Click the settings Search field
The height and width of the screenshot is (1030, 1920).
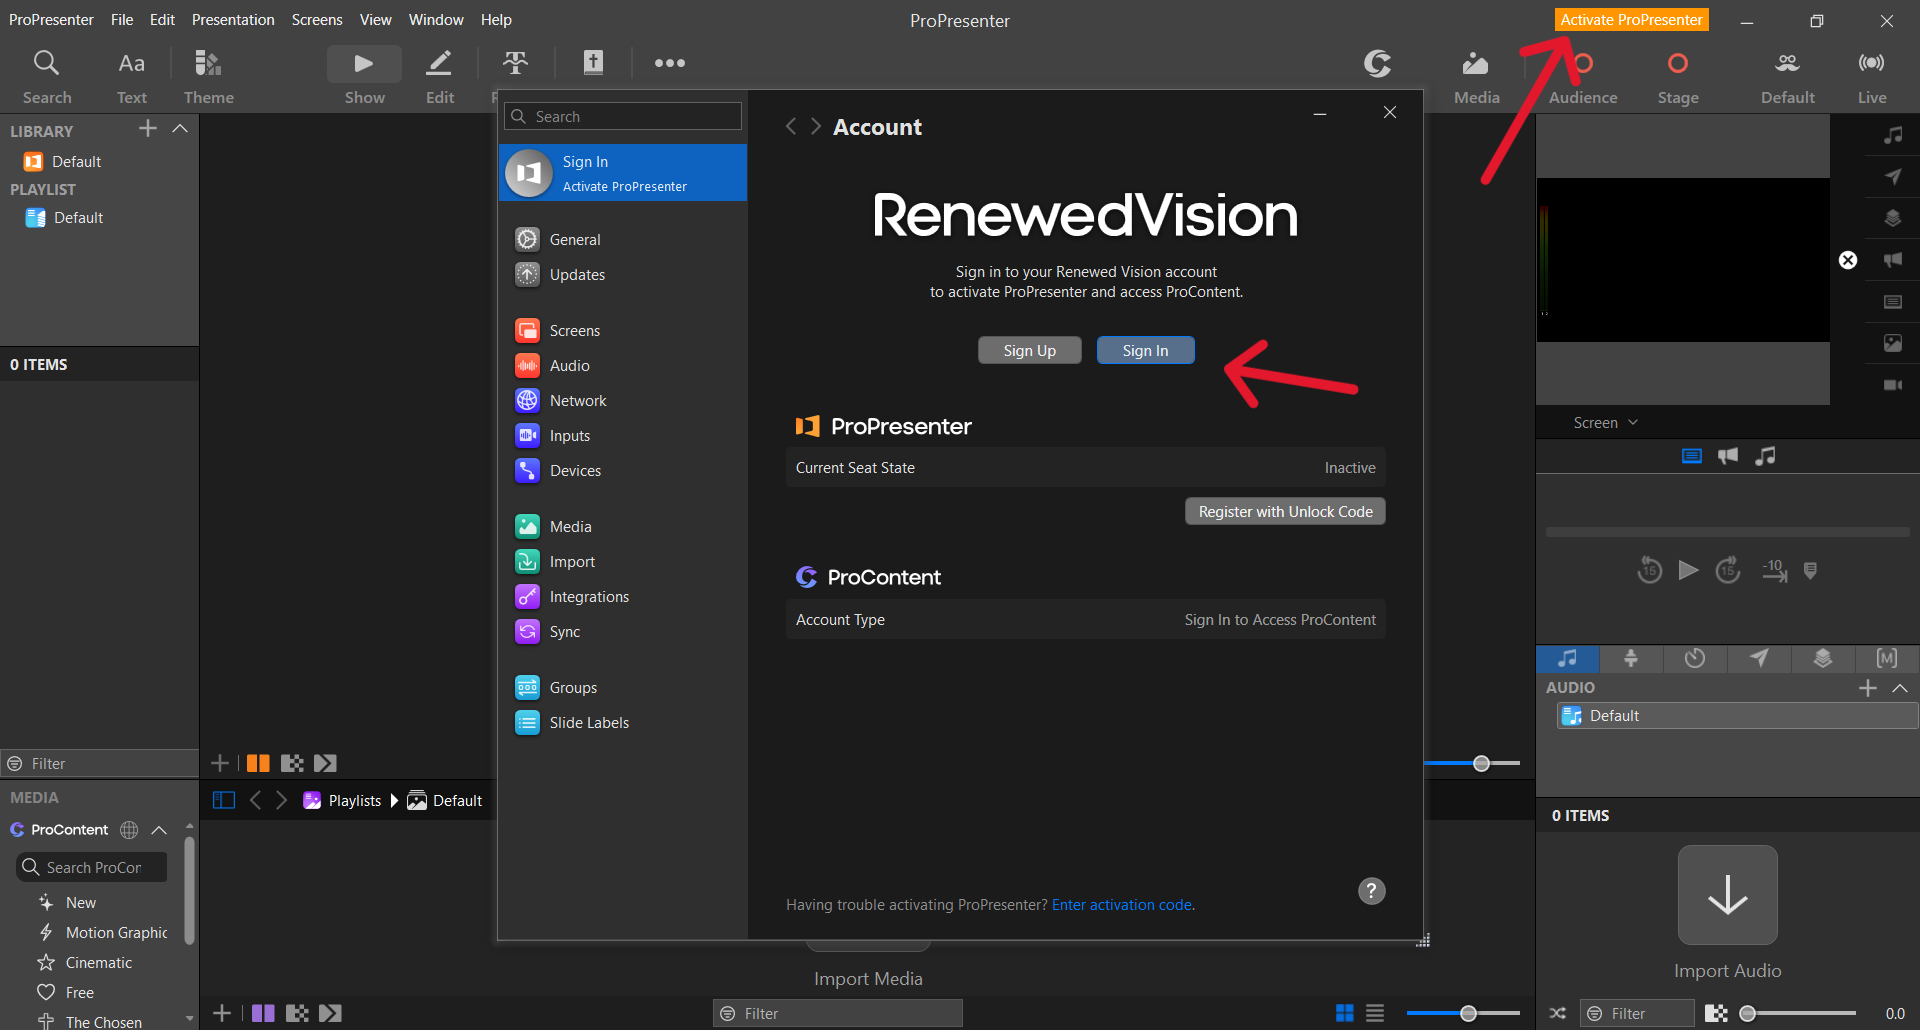pos(623,116)
